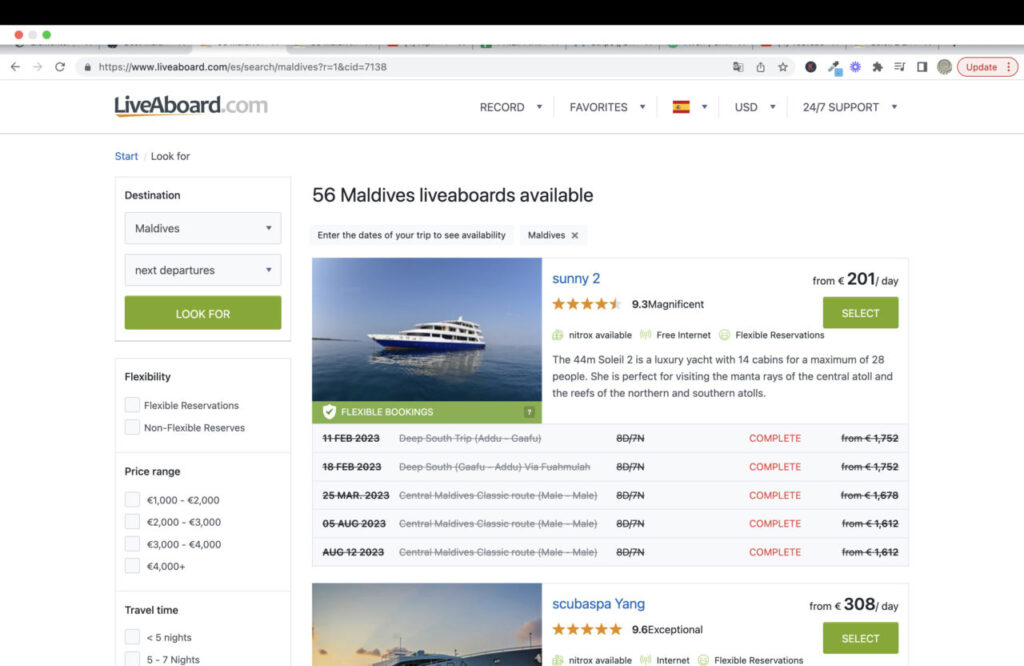Expand the FAVORITES menu arrow
The width and height of the screenshot is (1024, 666).
[x=643, y=107]
